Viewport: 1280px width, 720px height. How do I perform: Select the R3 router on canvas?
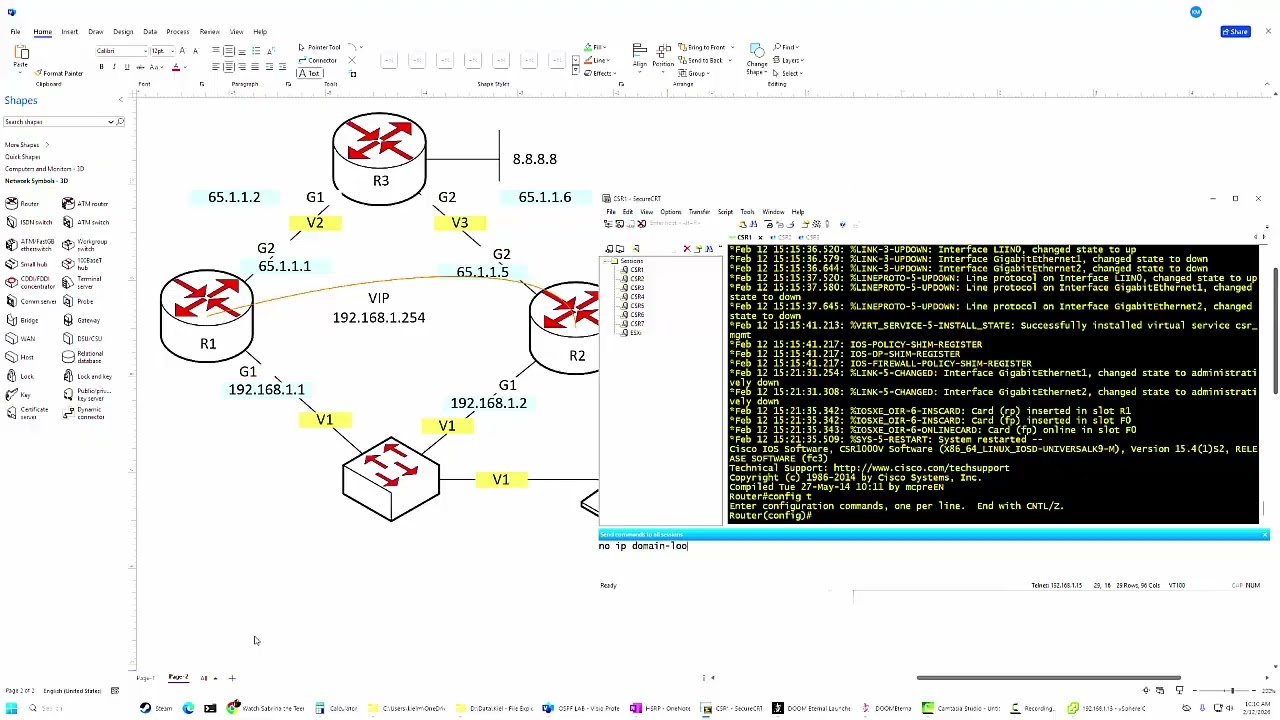tap(379, 158)
